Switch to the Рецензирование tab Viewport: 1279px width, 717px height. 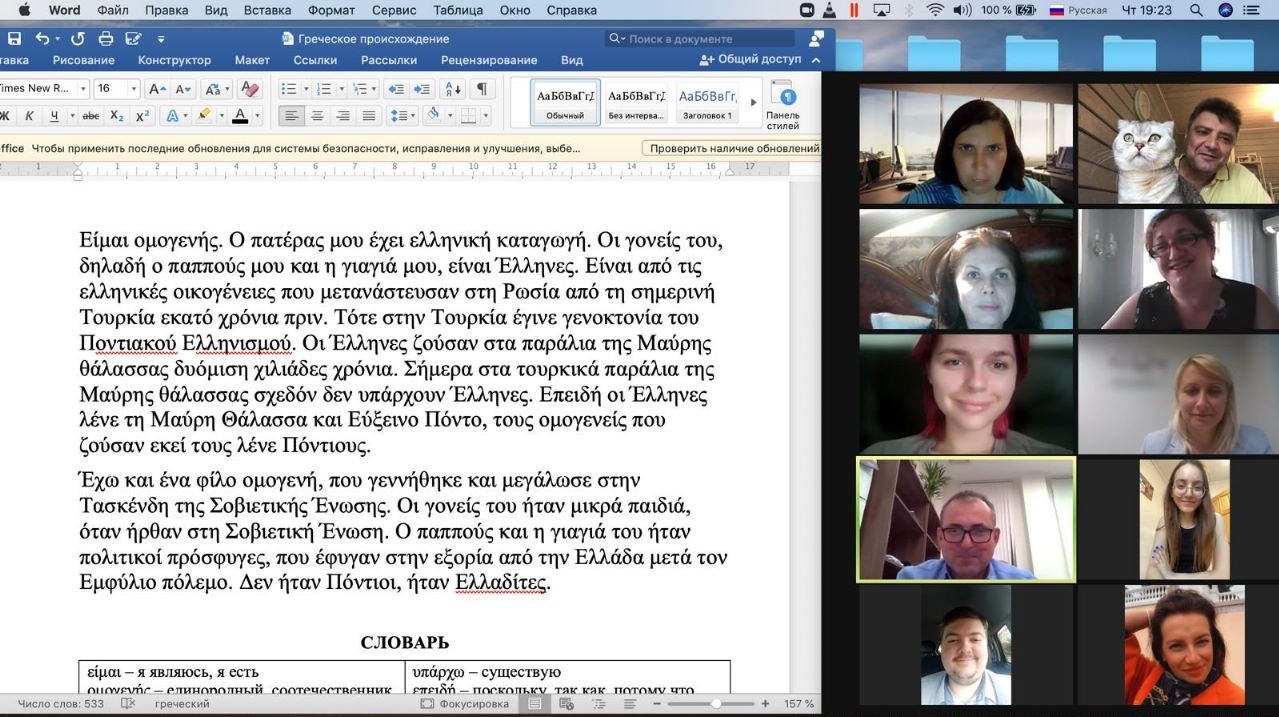coord(489,60)
